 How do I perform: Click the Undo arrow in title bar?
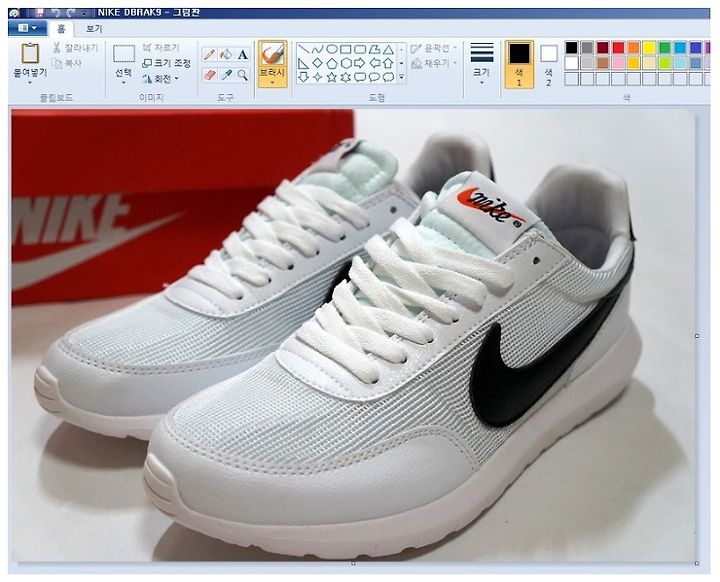tap(55, 12)
